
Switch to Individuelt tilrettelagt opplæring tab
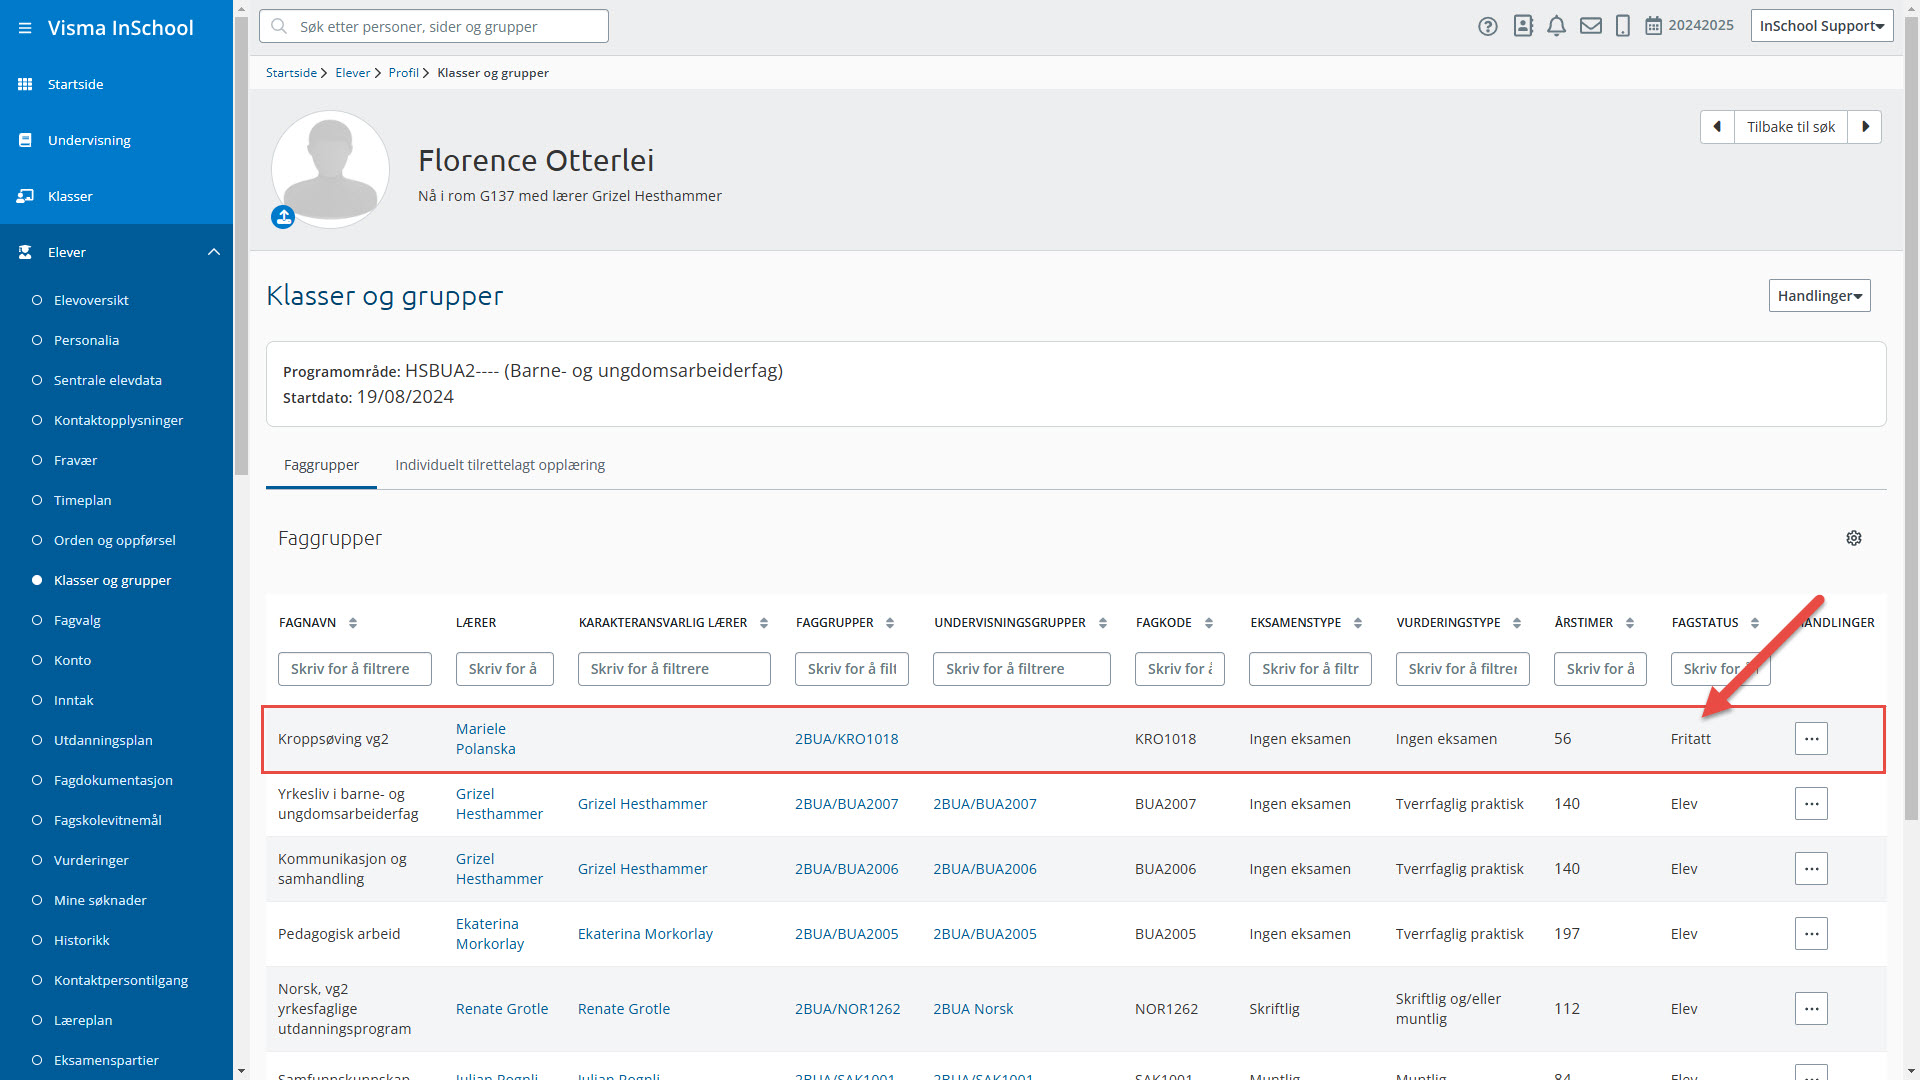pos(500,465)
